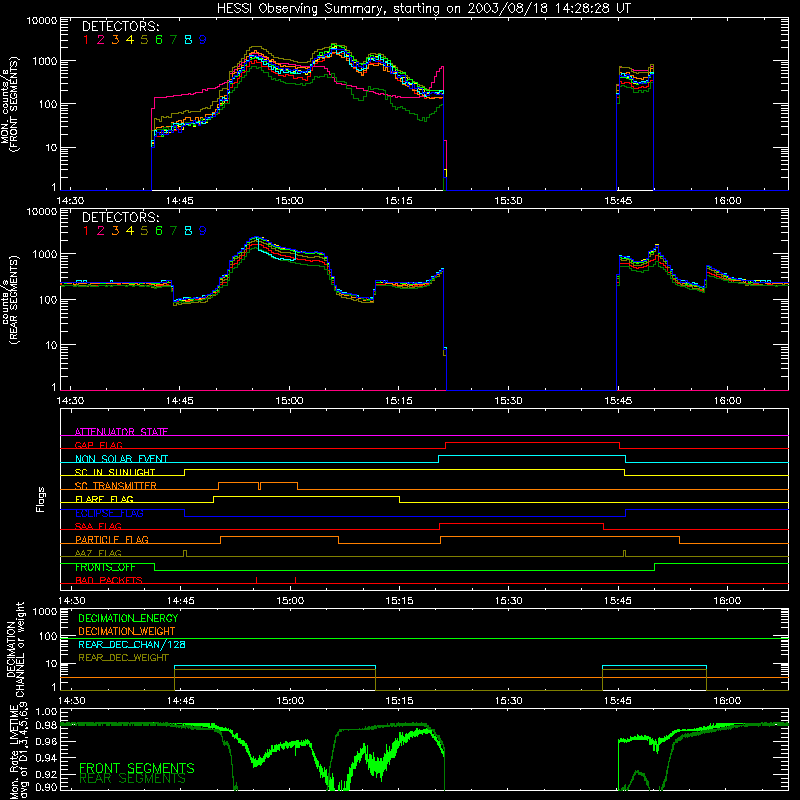Click 'DETECTORS:' label in the front segments plot

tap(120, 26)
